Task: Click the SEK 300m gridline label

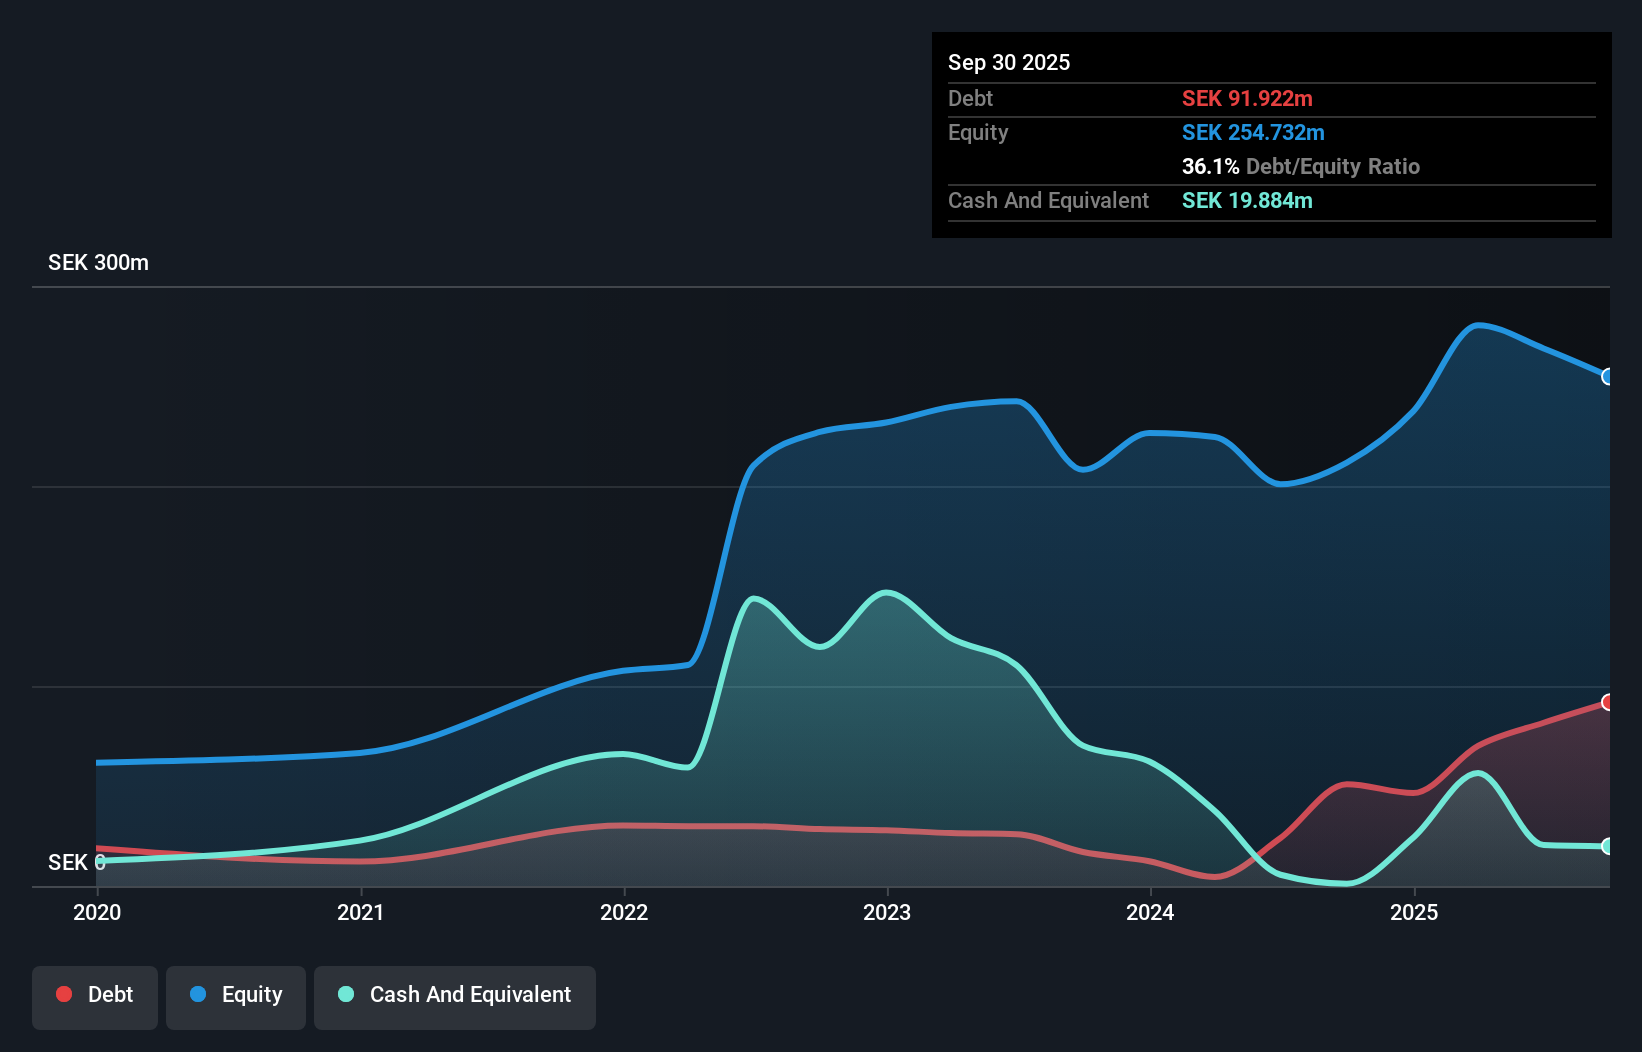Action: click(x=97, y=262)
